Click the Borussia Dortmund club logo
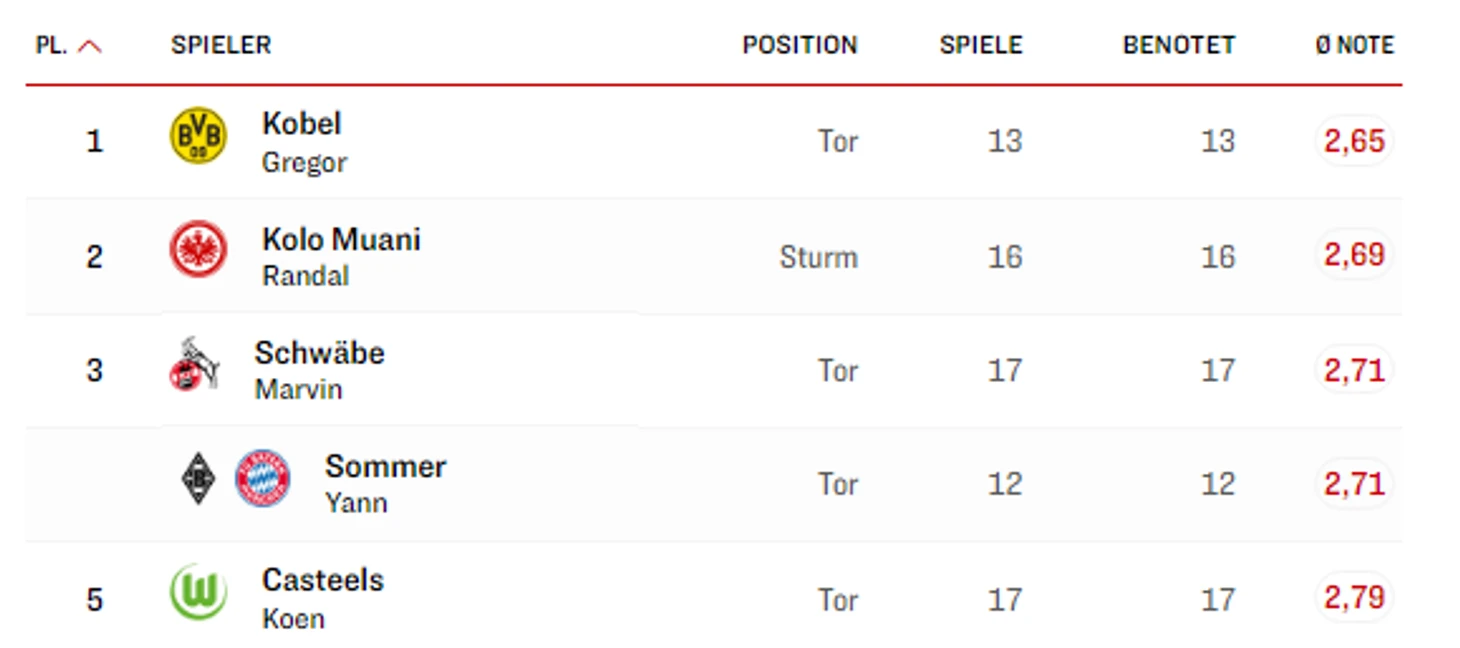1460x648 pixels. coord(198,136)
